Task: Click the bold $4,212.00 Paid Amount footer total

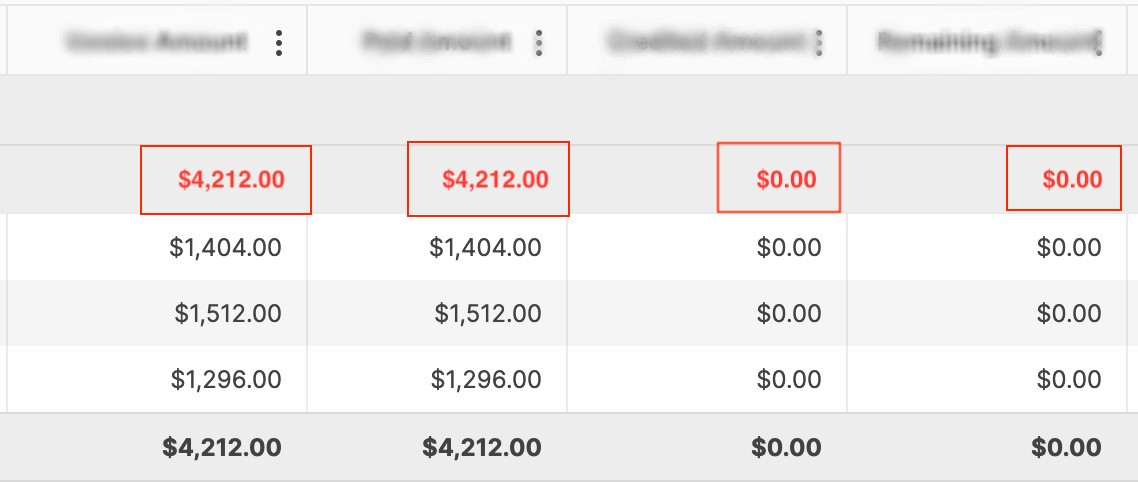Action: point(482,447)
